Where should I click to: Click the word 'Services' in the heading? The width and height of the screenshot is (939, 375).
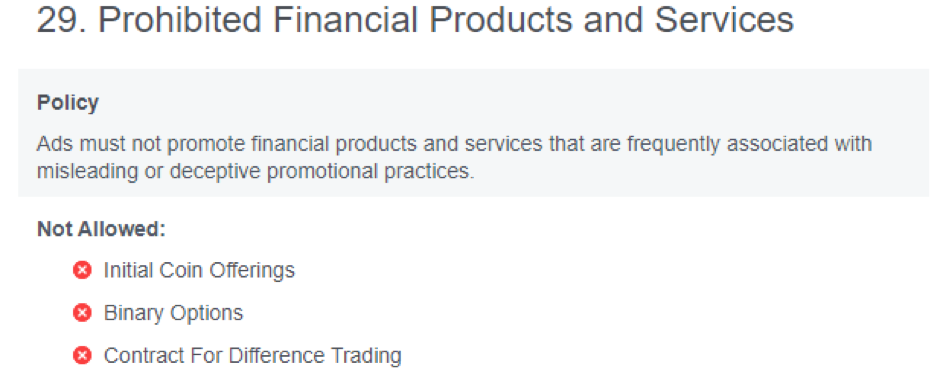point(724,21)
